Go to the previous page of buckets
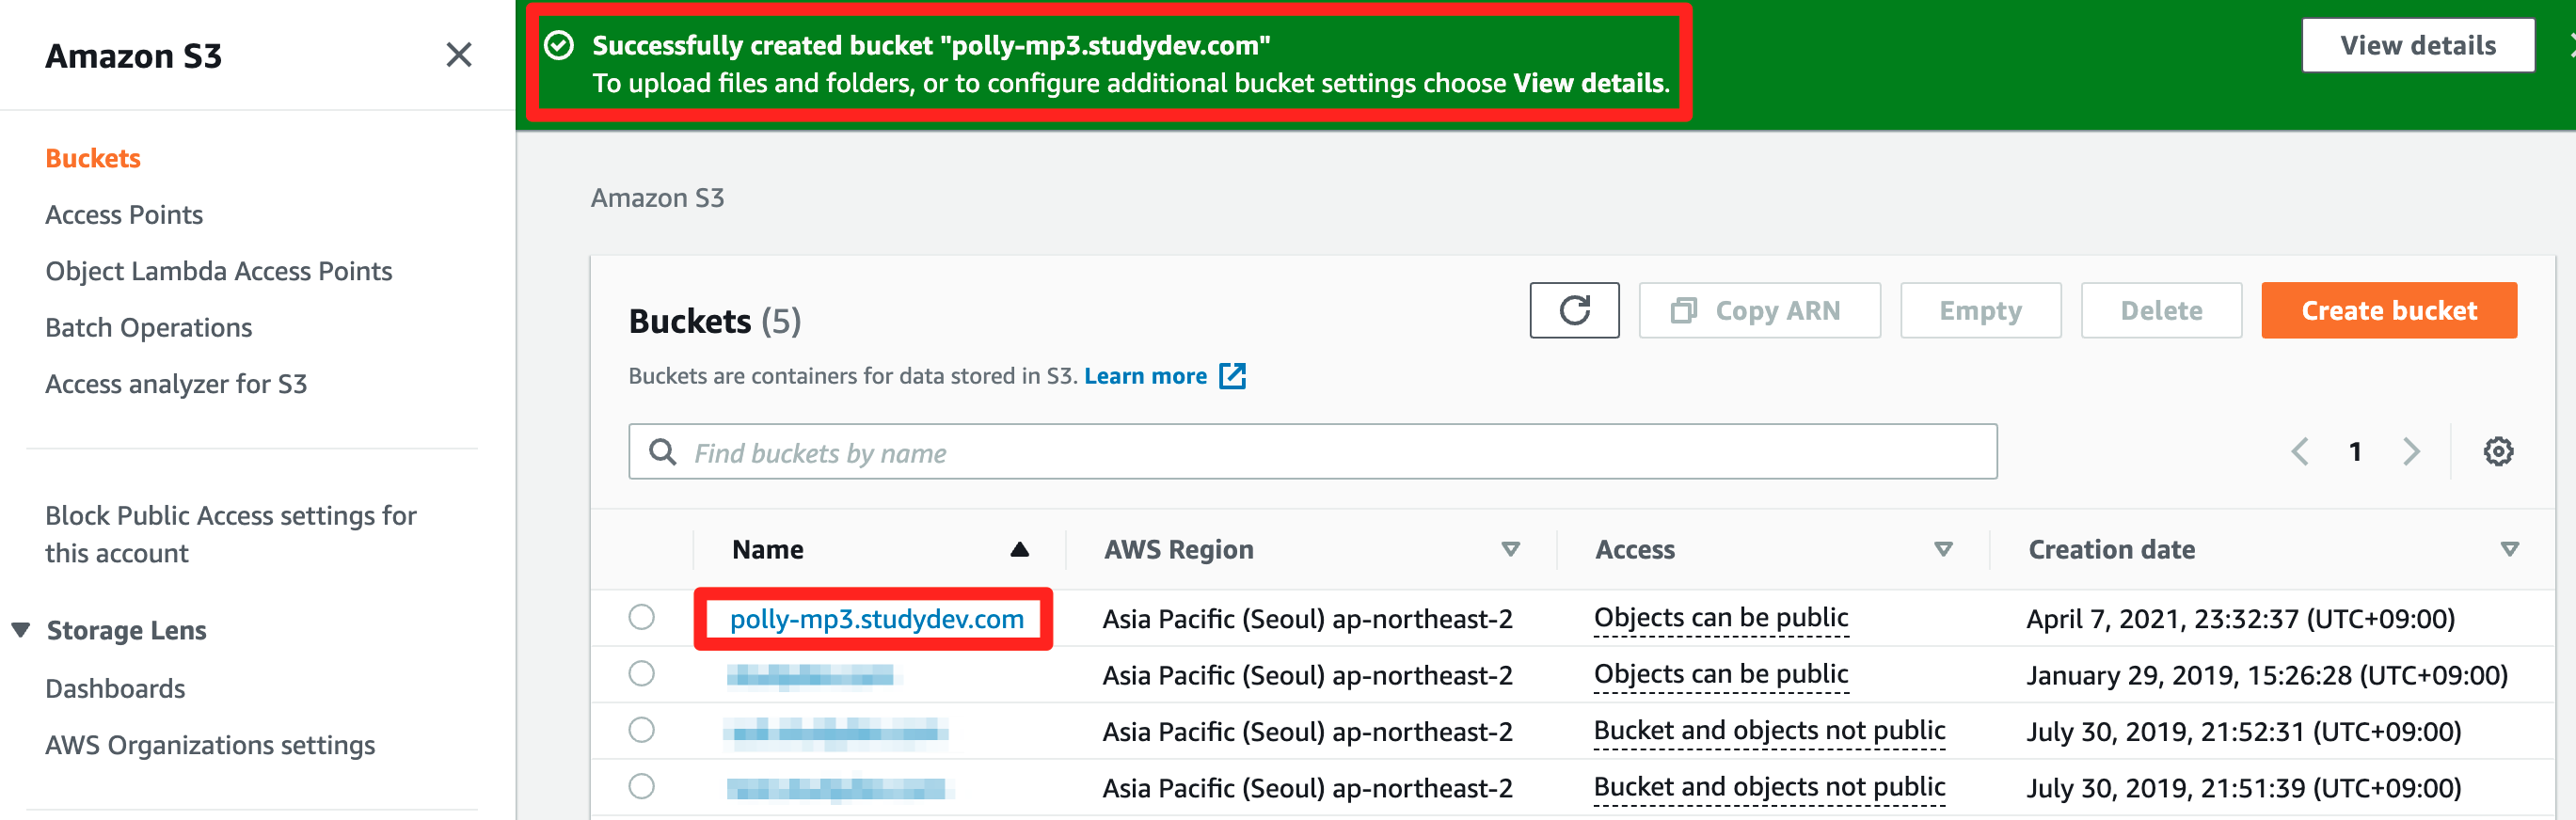2576x820 pixels. click(x=2300, y=452)
